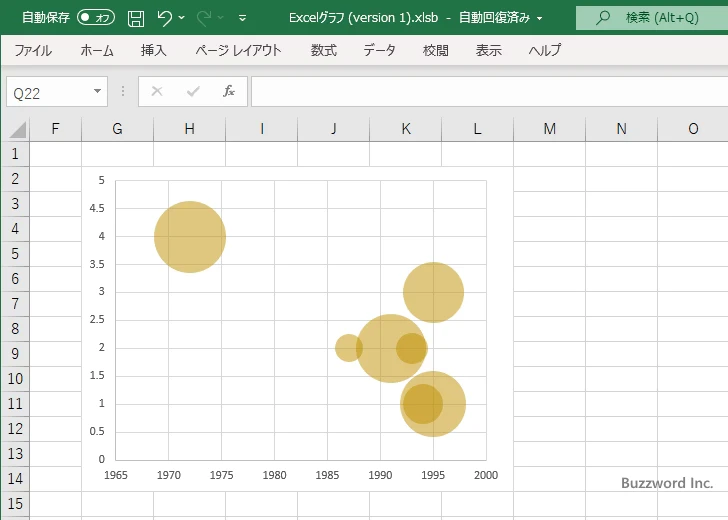Select the bubble at 1995 value 3
This screenshot has width=728, height=520.
433,292
